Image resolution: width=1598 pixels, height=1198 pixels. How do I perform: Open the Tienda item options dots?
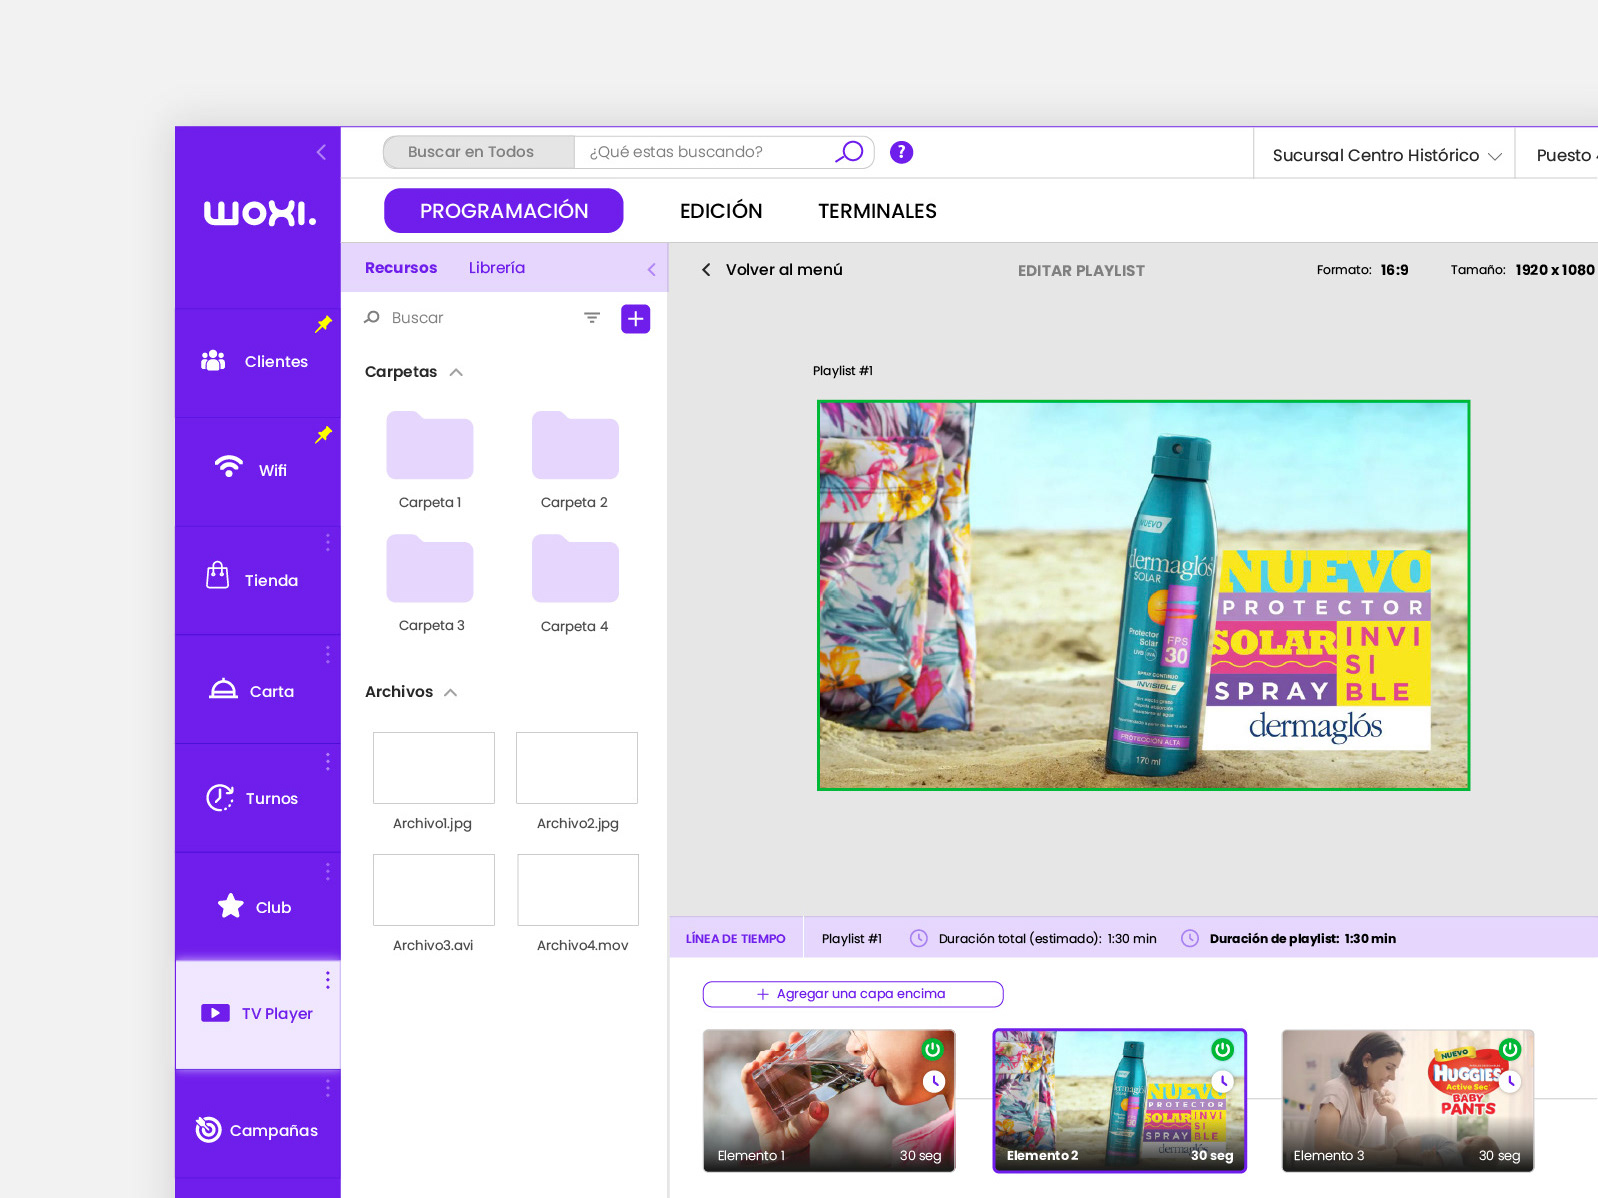pyautogui.click(x=327, y=543)
